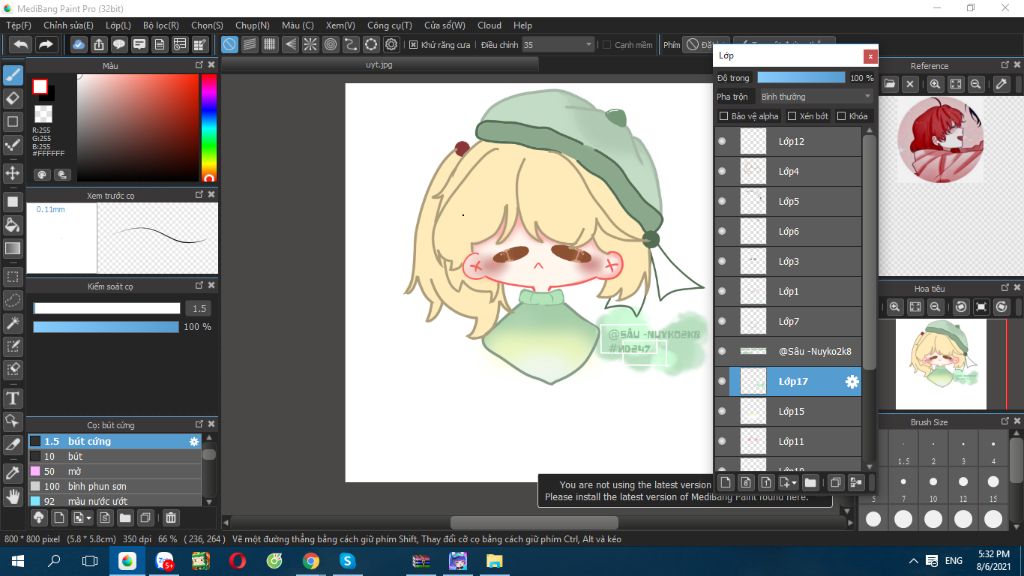Viewport: 1024px width, 576px height.
Task: Open Pha trộn blend mode dropdown
Action: (x=816, y=97)
